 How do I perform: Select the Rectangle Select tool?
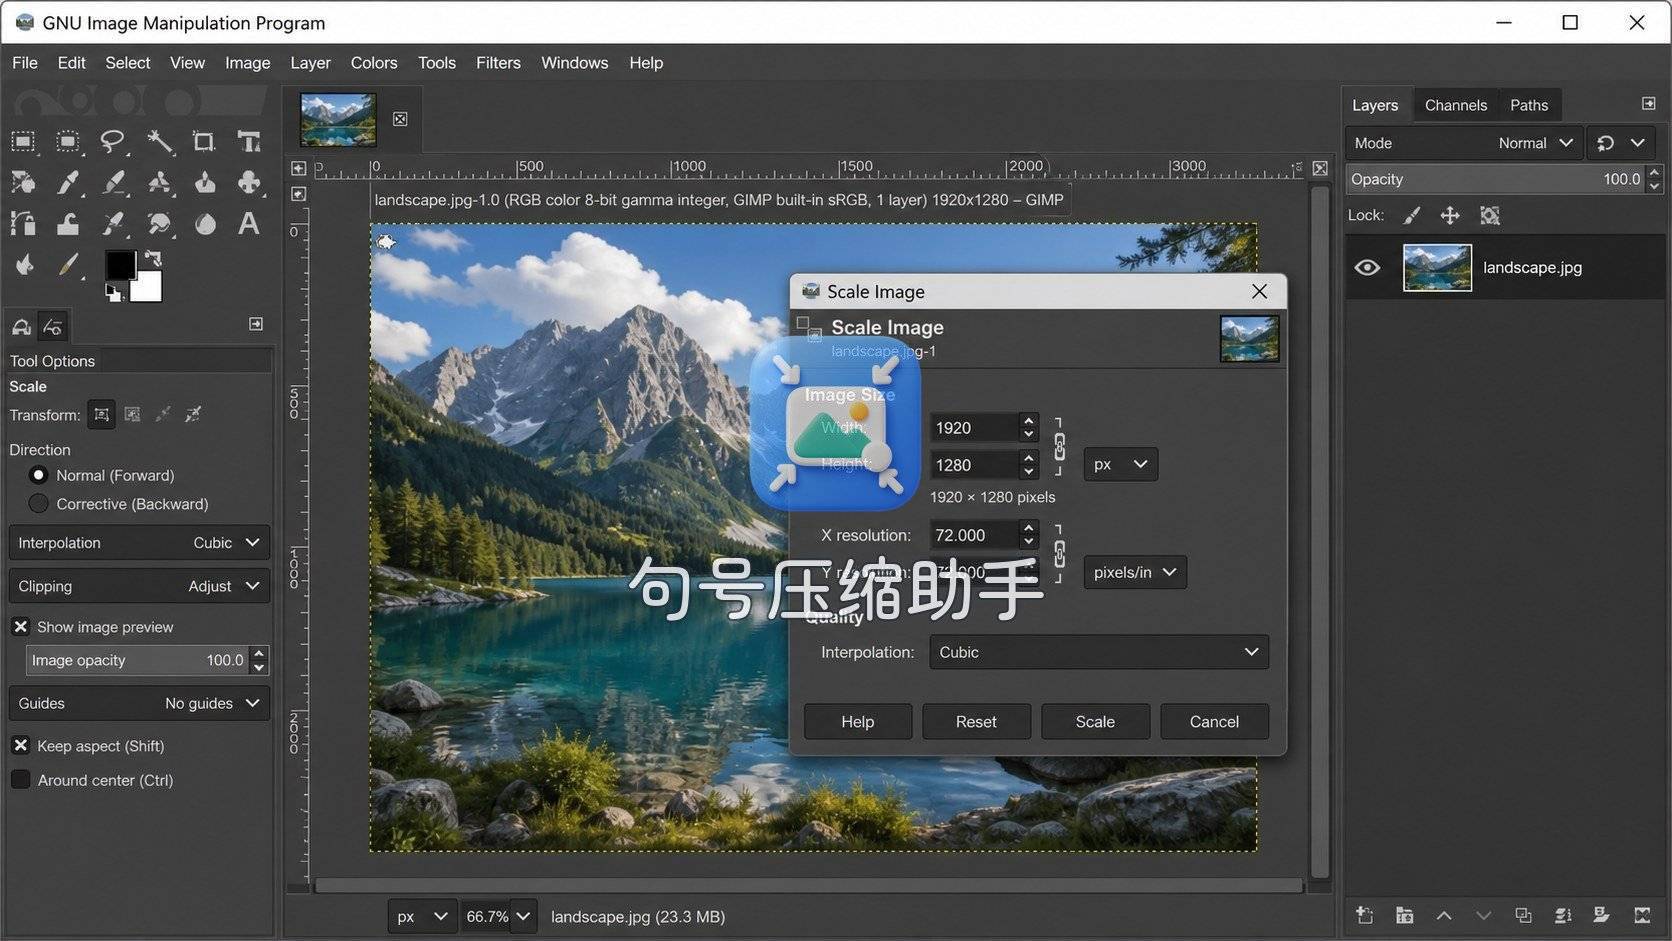click(23, 142)
